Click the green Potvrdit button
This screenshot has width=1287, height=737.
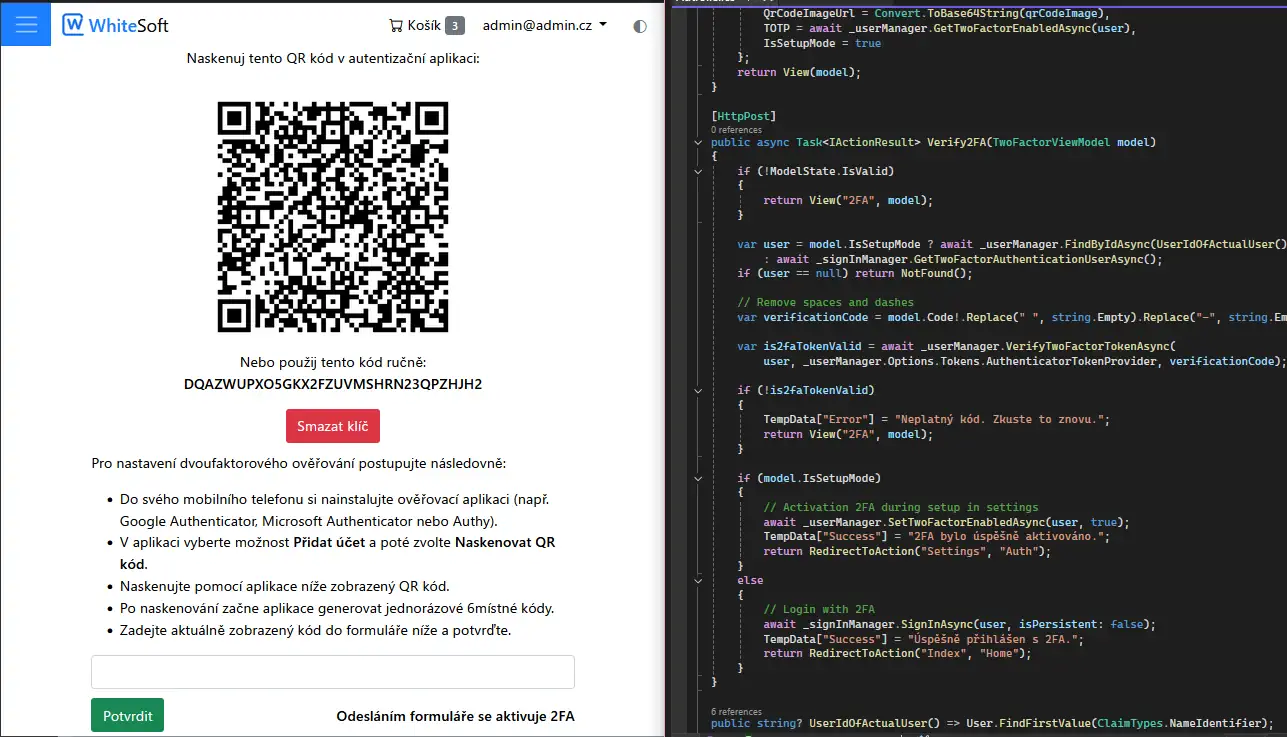127,716
